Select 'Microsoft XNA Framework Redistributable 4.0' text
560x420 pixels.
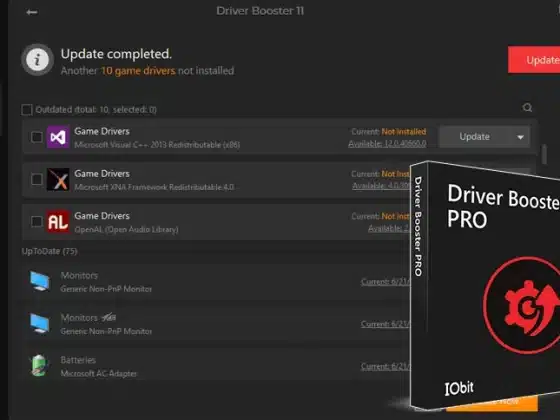[x=154, y=187]
